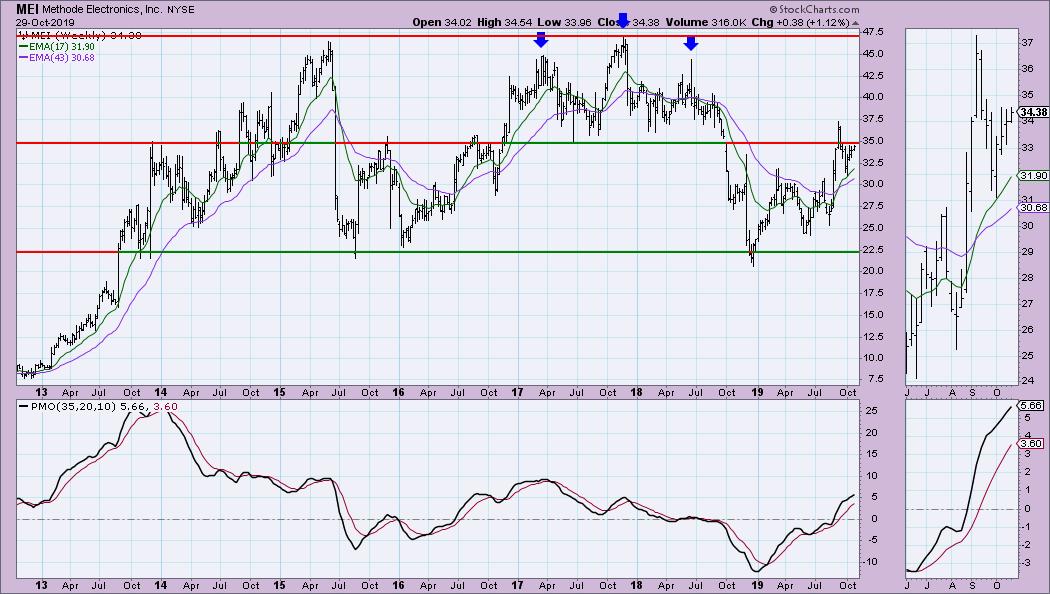Image resolution: width=1050 pixels, height=594 pixels.
Task: Open the zoomed PMO thumbnail chart on the right
Action: click(x=961, y=488)
